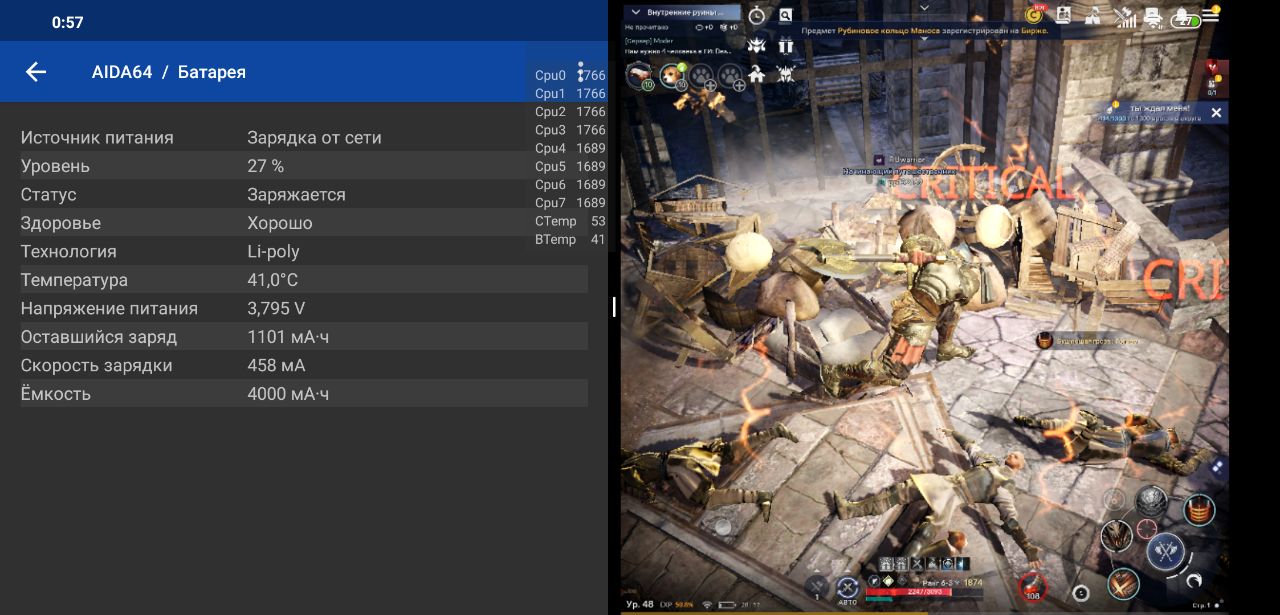Select the 'Оставшийся заряд' 1101 мА·ч row

pyautogui.click(x=304, y=337)
